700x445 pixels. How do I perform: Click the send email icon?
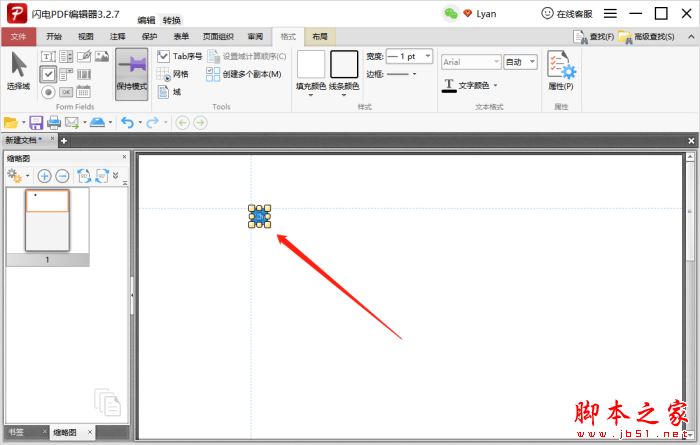(x=72, y=122)
